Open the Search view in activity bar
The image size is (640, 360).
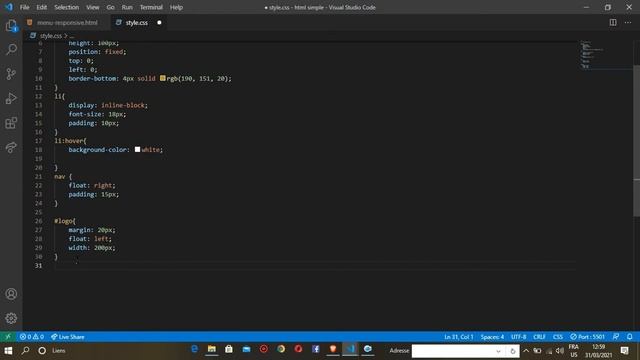[x=11, y=50]
